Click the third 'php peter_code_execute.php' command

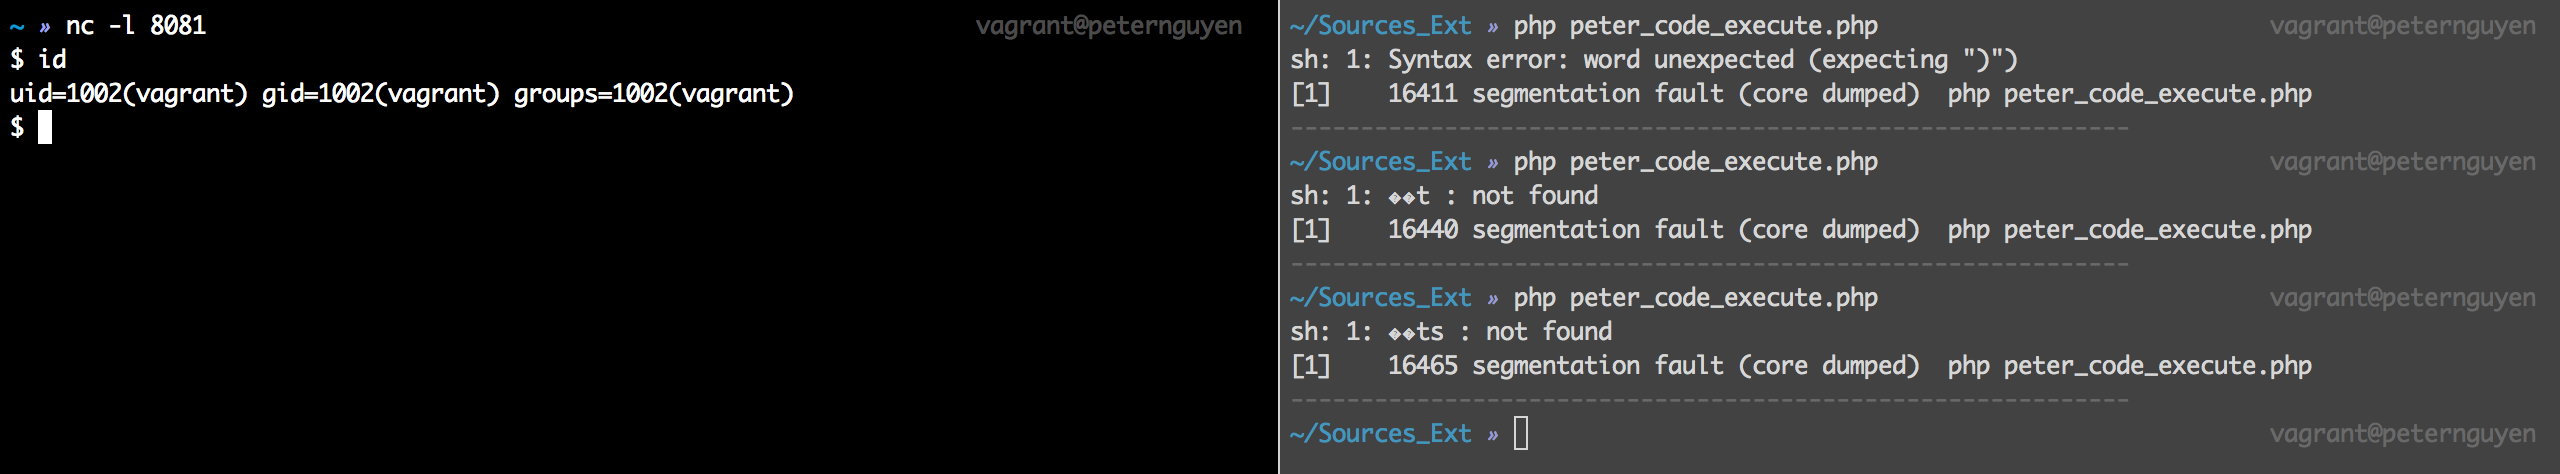coord(1695,298)
